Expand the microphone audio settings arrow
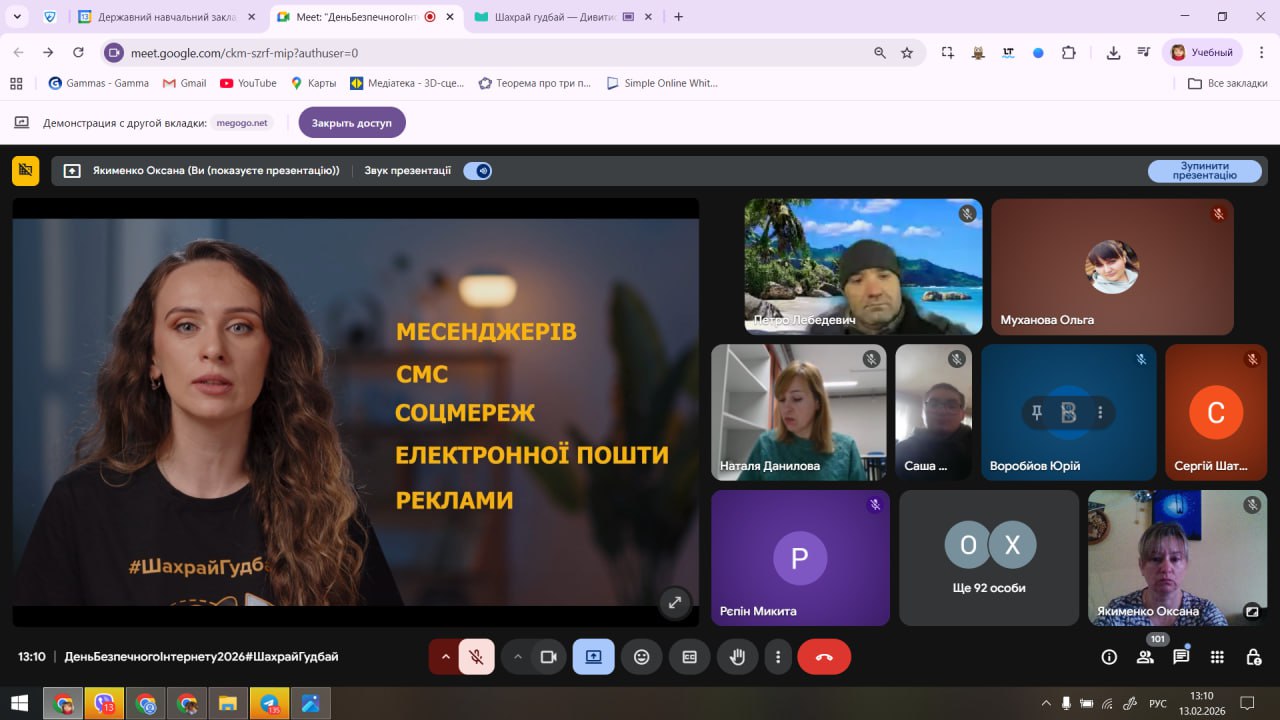This screenshot has width=1280, height=720. 445,657
